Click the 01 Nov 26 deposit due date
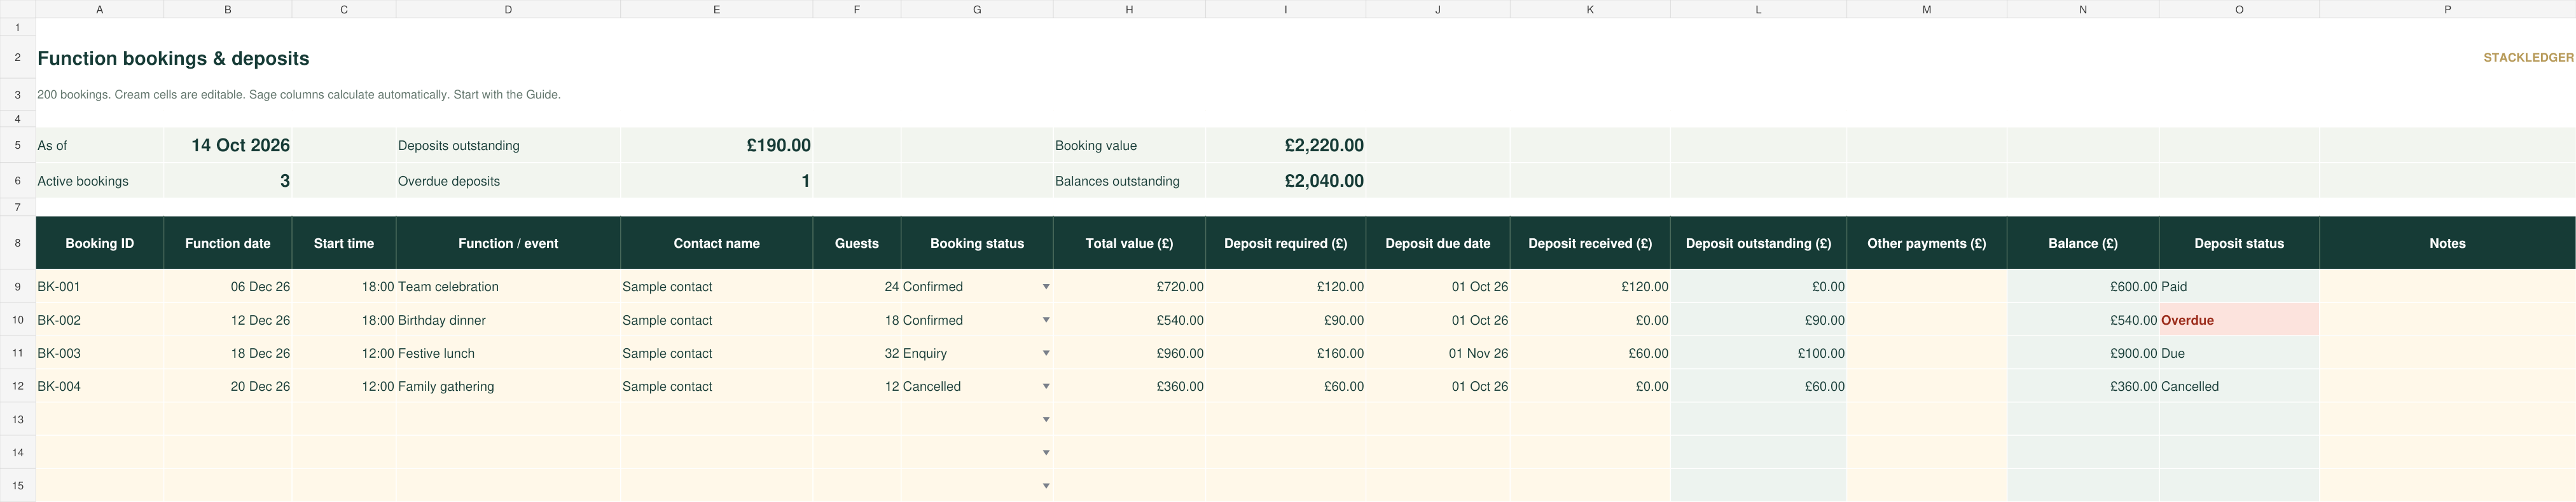The width and height of the screenshot is (2576, 502). (x=1438, y=353)
